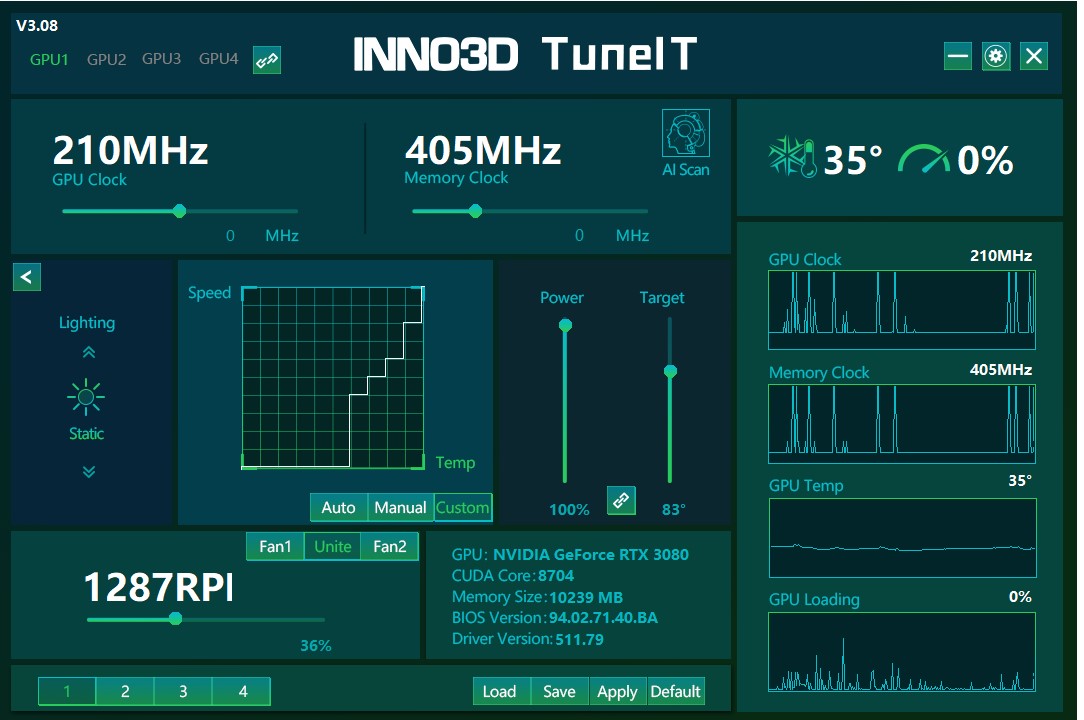
Task: Click the Static lighting sun icon
Action: pyautogui.click(x=86, y=397)
